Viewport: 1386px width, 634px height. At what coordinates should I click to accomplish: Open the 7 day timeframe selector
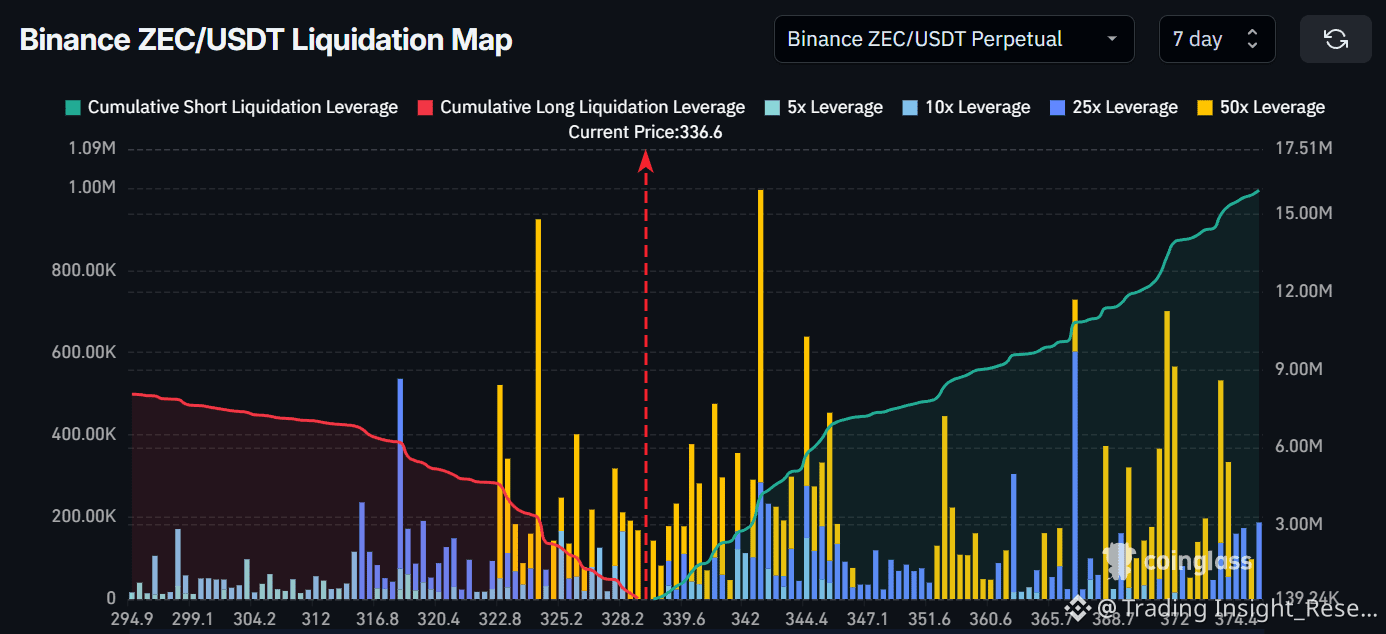point(1216,40)
